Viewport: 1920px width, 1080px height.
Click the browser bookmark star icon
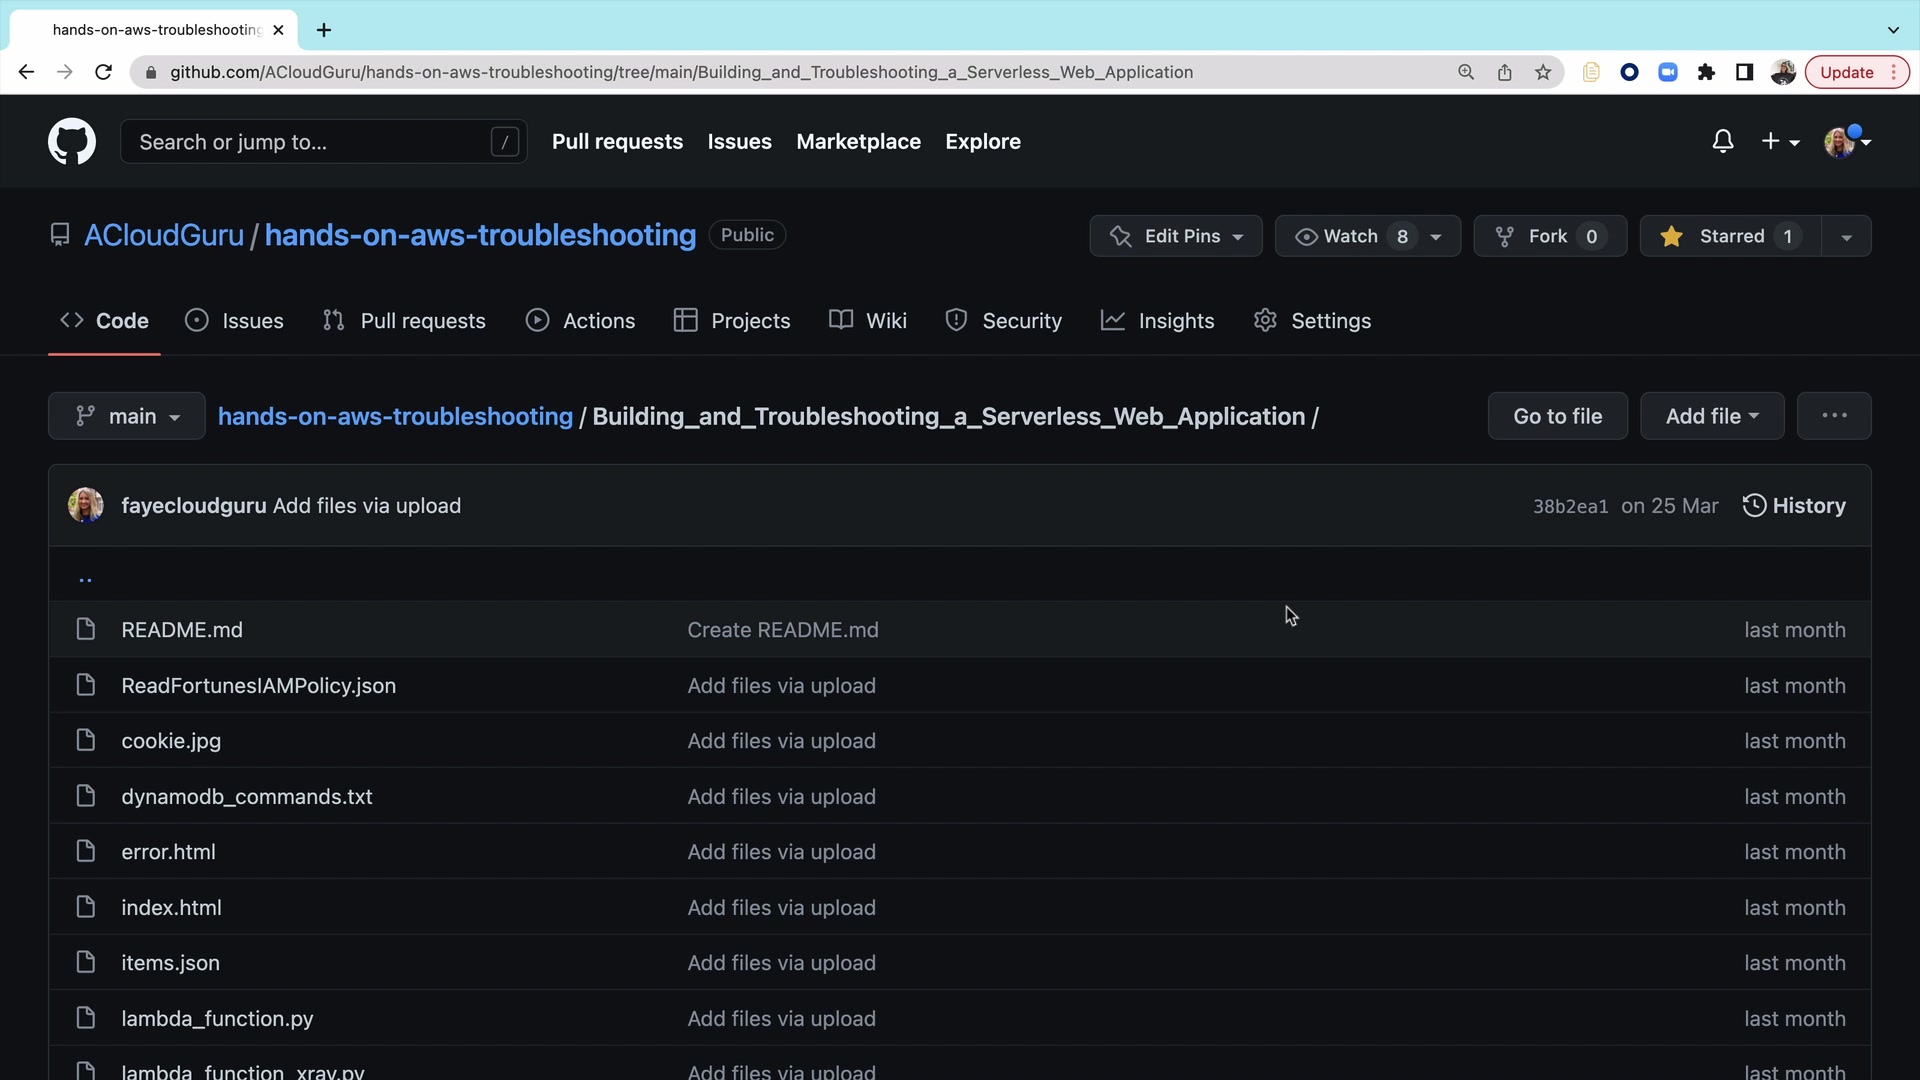point(1543,72)
